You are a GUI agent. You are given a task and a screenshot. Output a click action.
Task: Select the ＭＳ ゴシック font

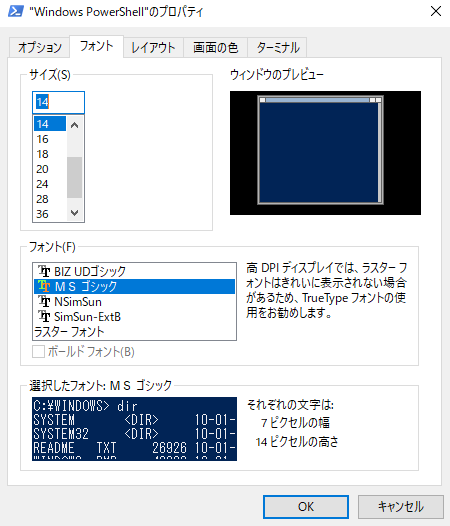click(134, 286)
